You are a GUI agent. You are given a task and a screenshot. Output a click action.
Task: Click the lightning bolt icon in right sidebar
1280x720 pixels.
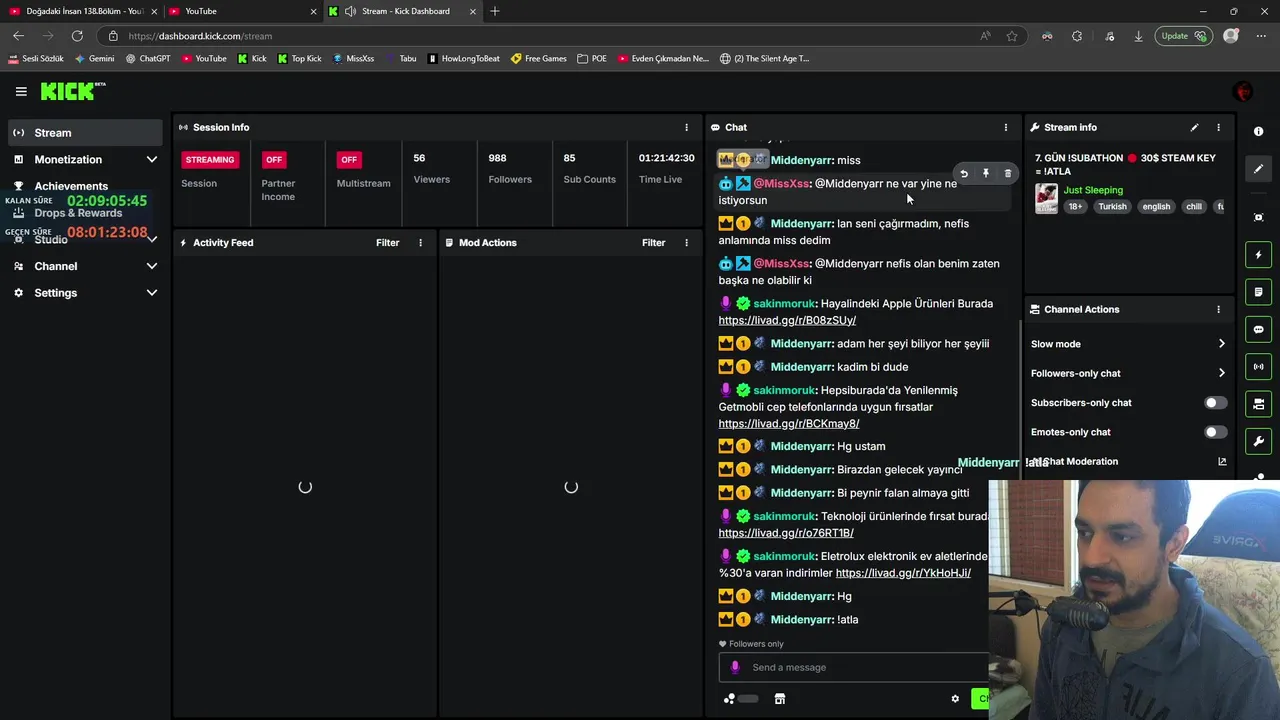click(1258, 255)
